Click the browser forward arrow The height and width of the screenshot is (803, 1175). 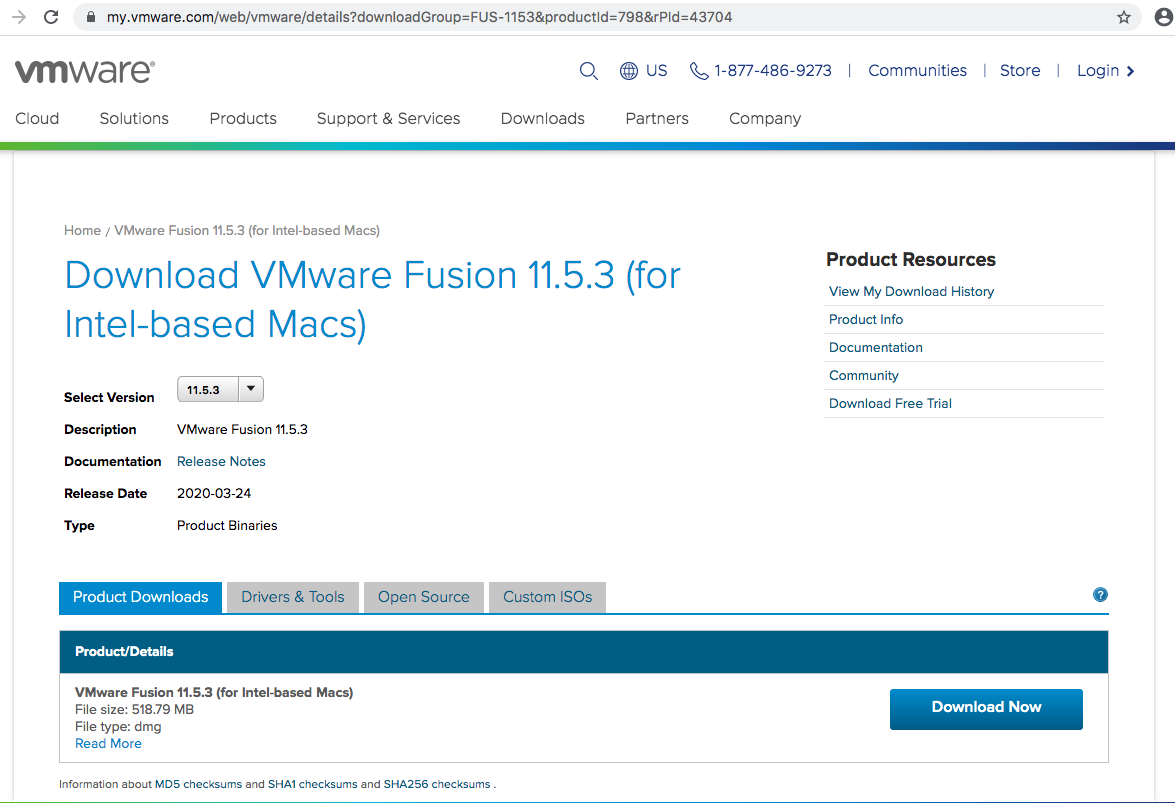(19, 17)
